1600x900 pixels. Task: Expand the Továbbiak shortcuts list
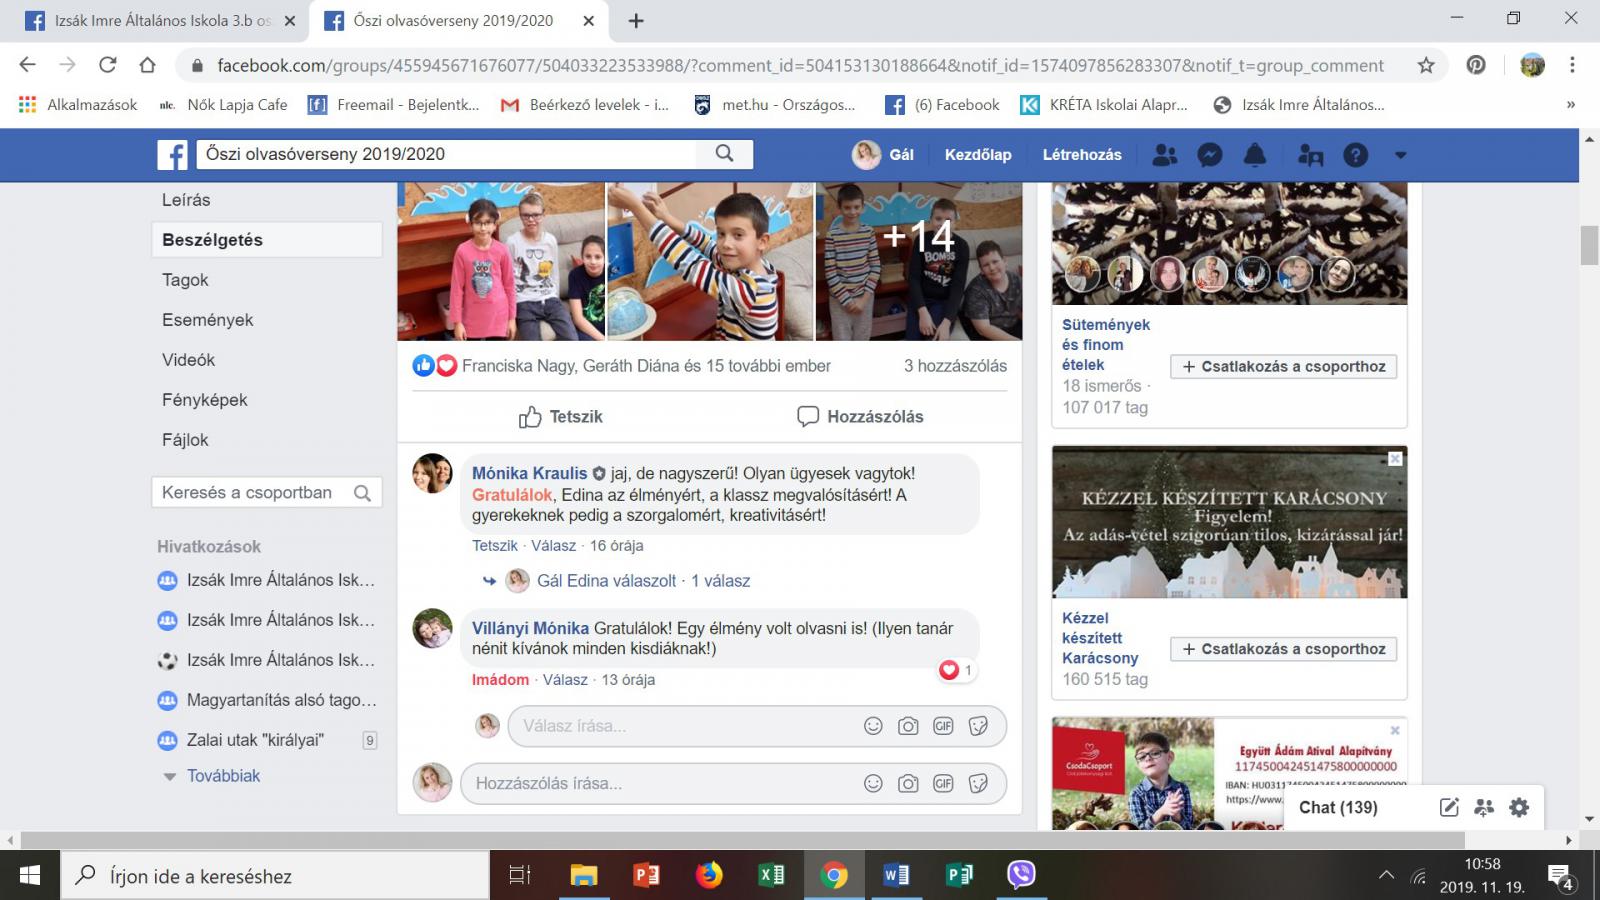click(222, 776)
